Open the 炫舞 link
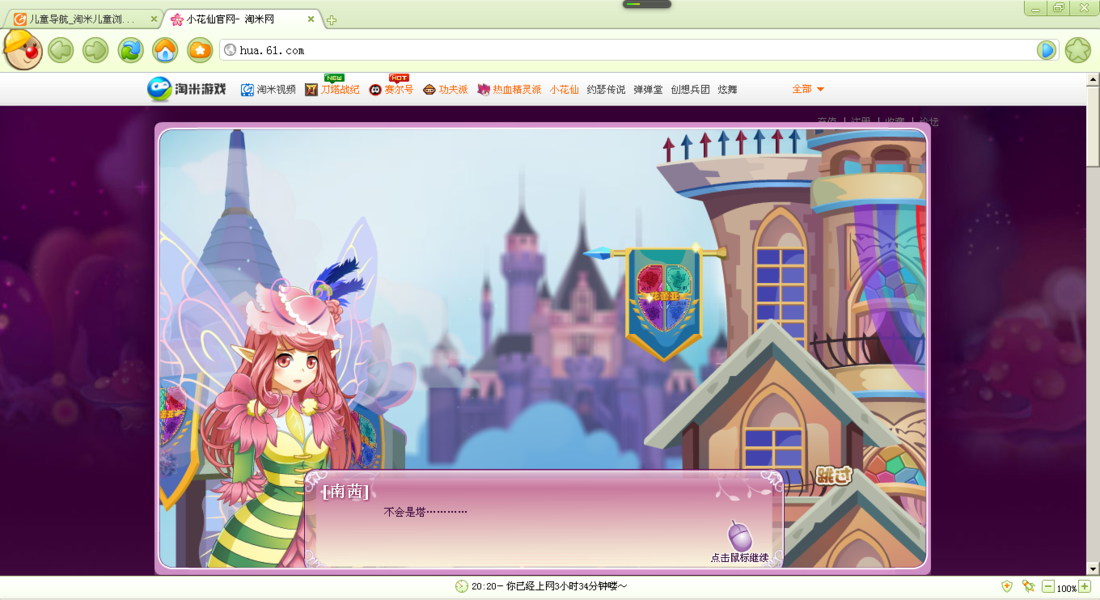This screenshot has height=600, width=1100. click(x=727, y=90)
